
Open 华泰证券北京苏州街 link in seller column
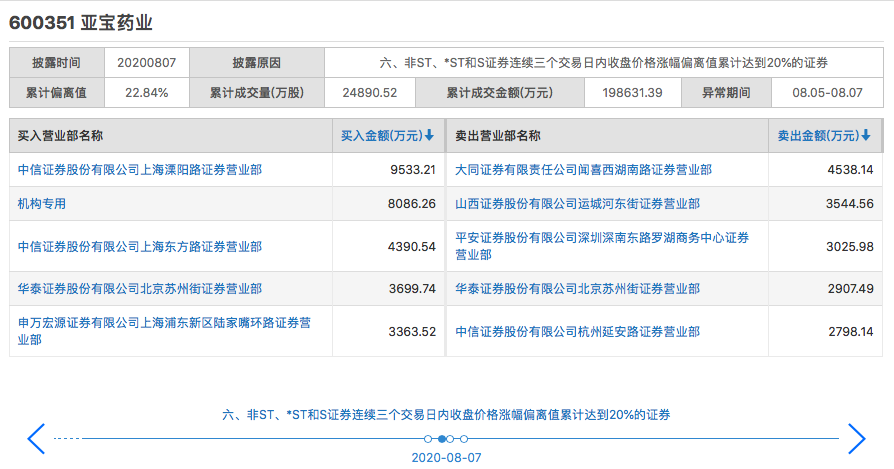(x=577, y=289)
